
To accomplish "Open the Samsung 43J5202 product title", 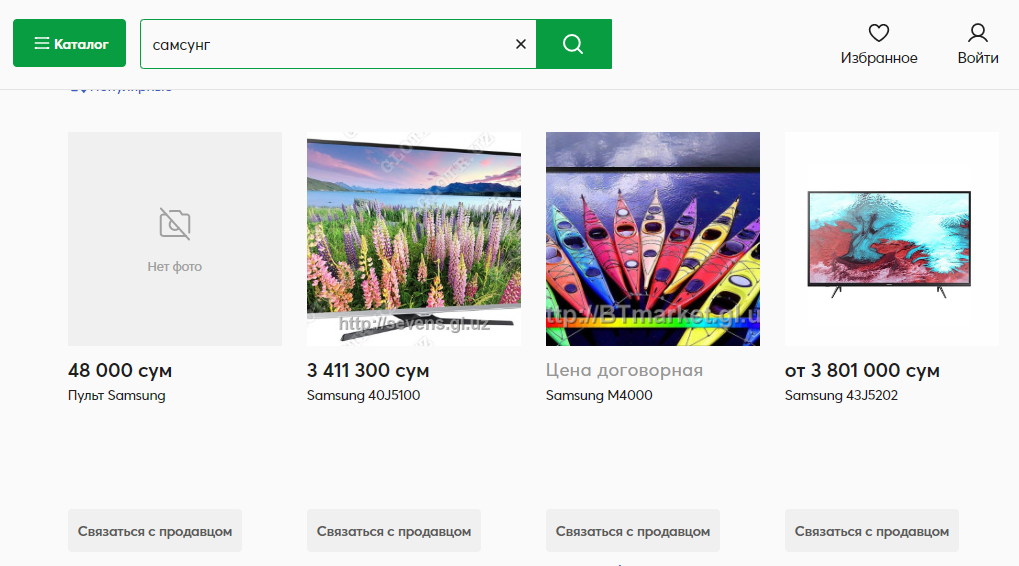I will [x=841, y=395].
